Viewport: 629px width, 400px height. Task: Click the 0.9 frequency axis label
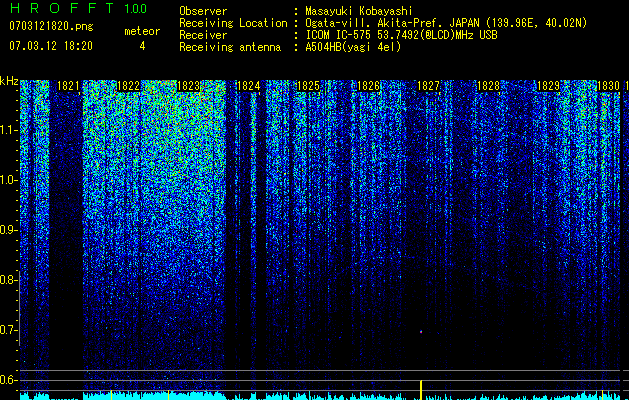coord(8,230)
